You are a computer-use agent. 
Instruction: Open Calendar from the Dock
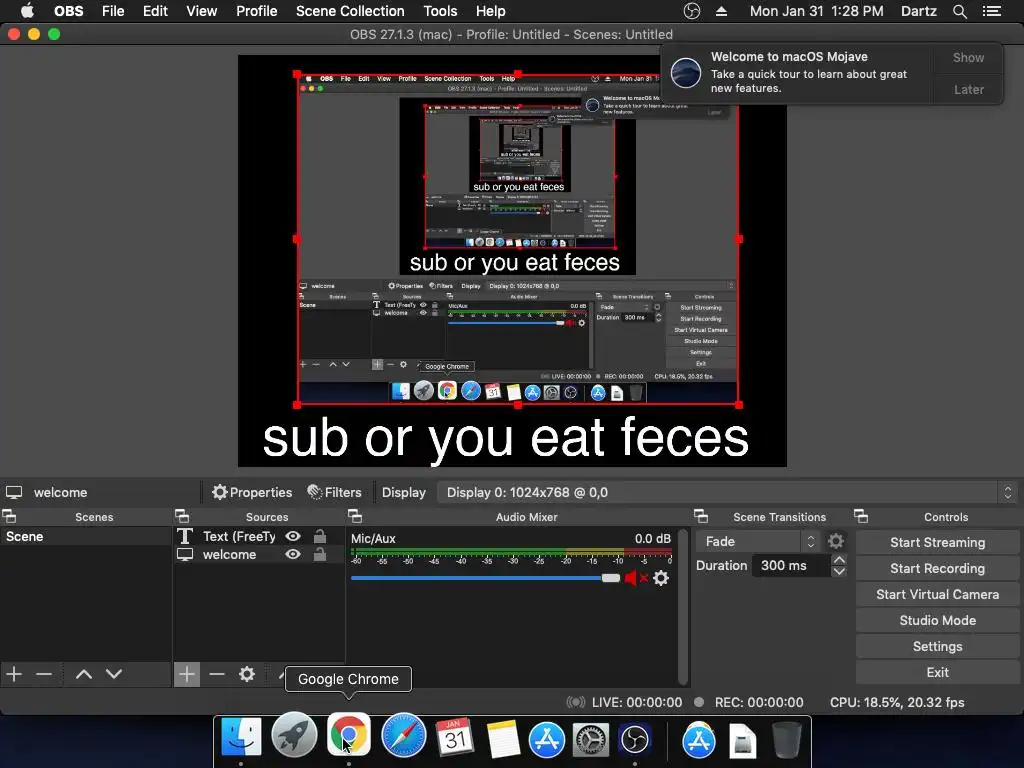click(455, 738)
